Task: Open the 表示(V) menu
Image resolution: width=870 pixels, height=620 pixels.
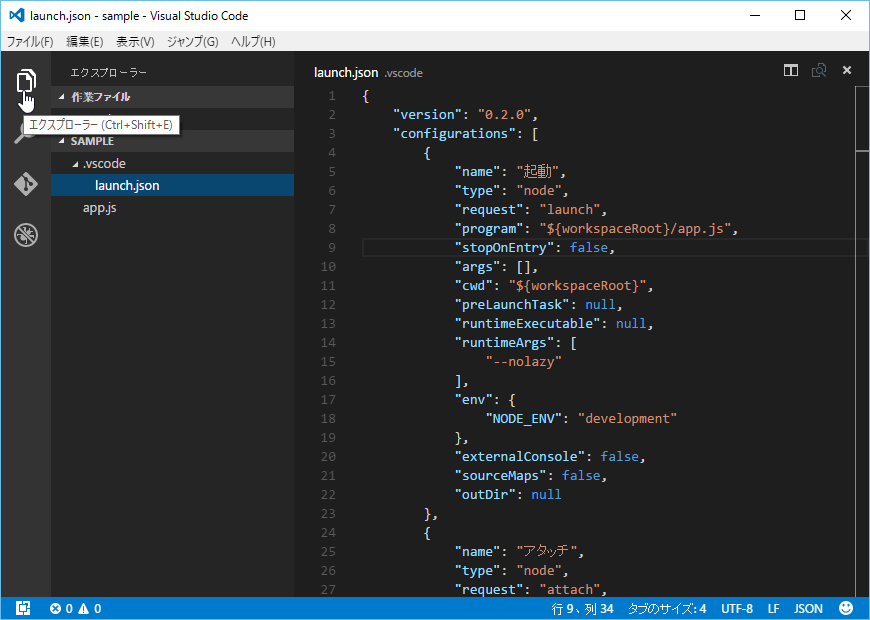Action: pos(135,41)
